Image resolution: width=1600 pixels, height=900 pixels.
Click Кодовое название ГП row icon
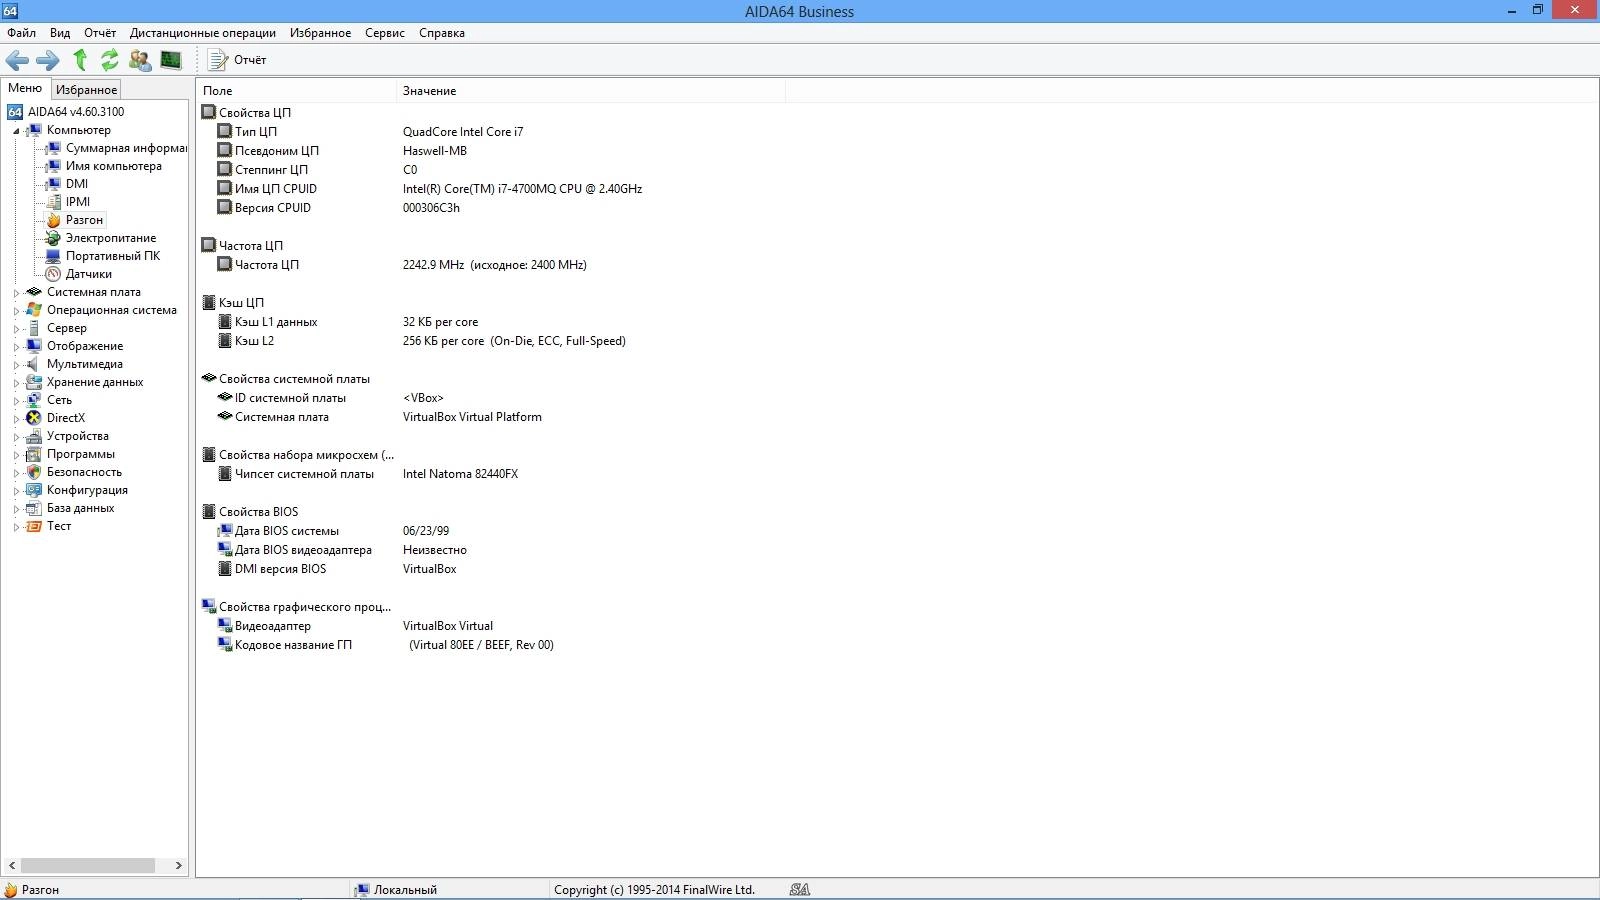click(x=225, y=645)
